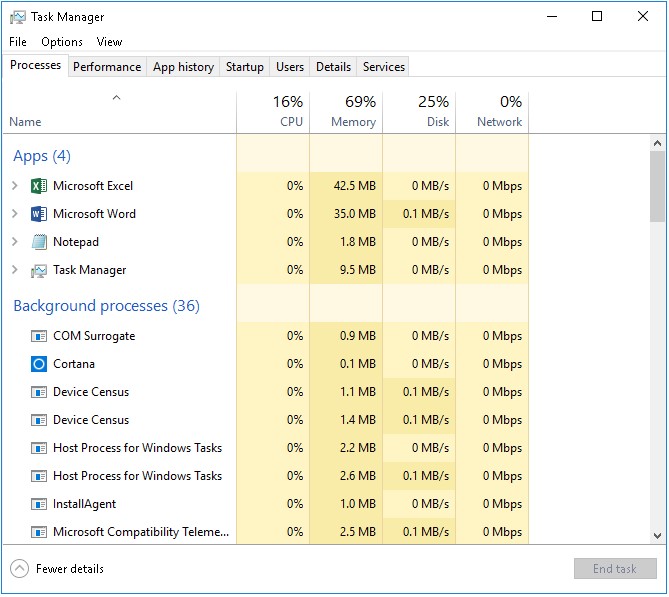Sort by the Network column header

point(492,113)
